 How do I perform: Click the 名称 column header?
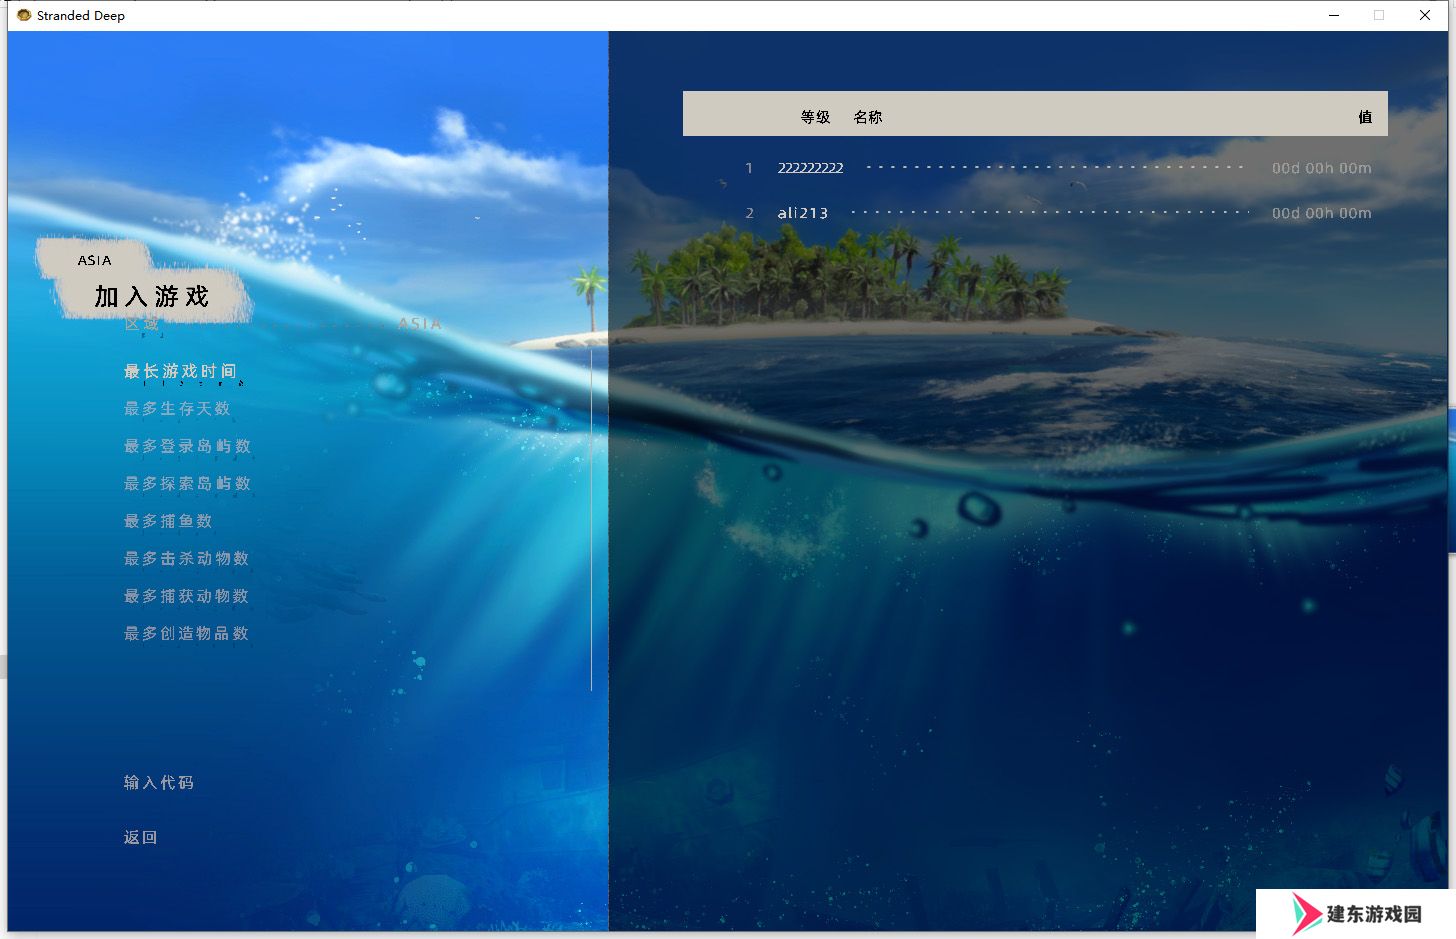(868, 117)
